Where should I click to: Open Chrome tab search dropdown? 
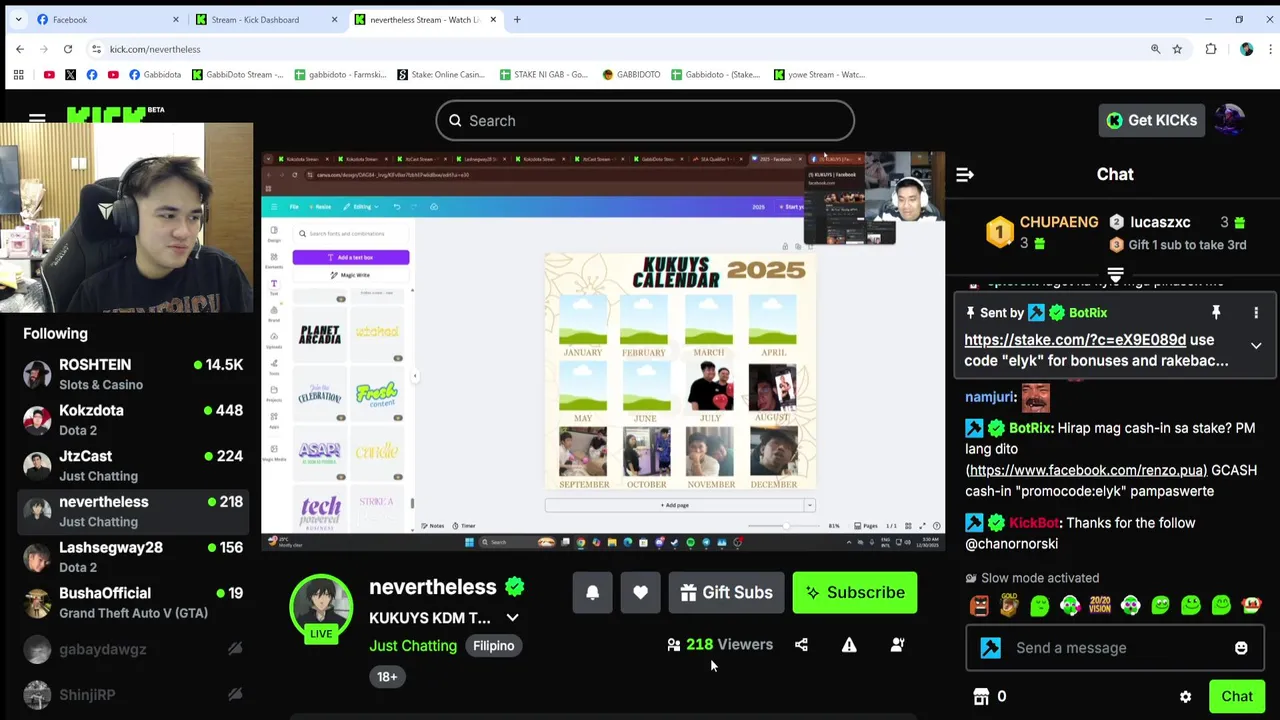point(18,20)
